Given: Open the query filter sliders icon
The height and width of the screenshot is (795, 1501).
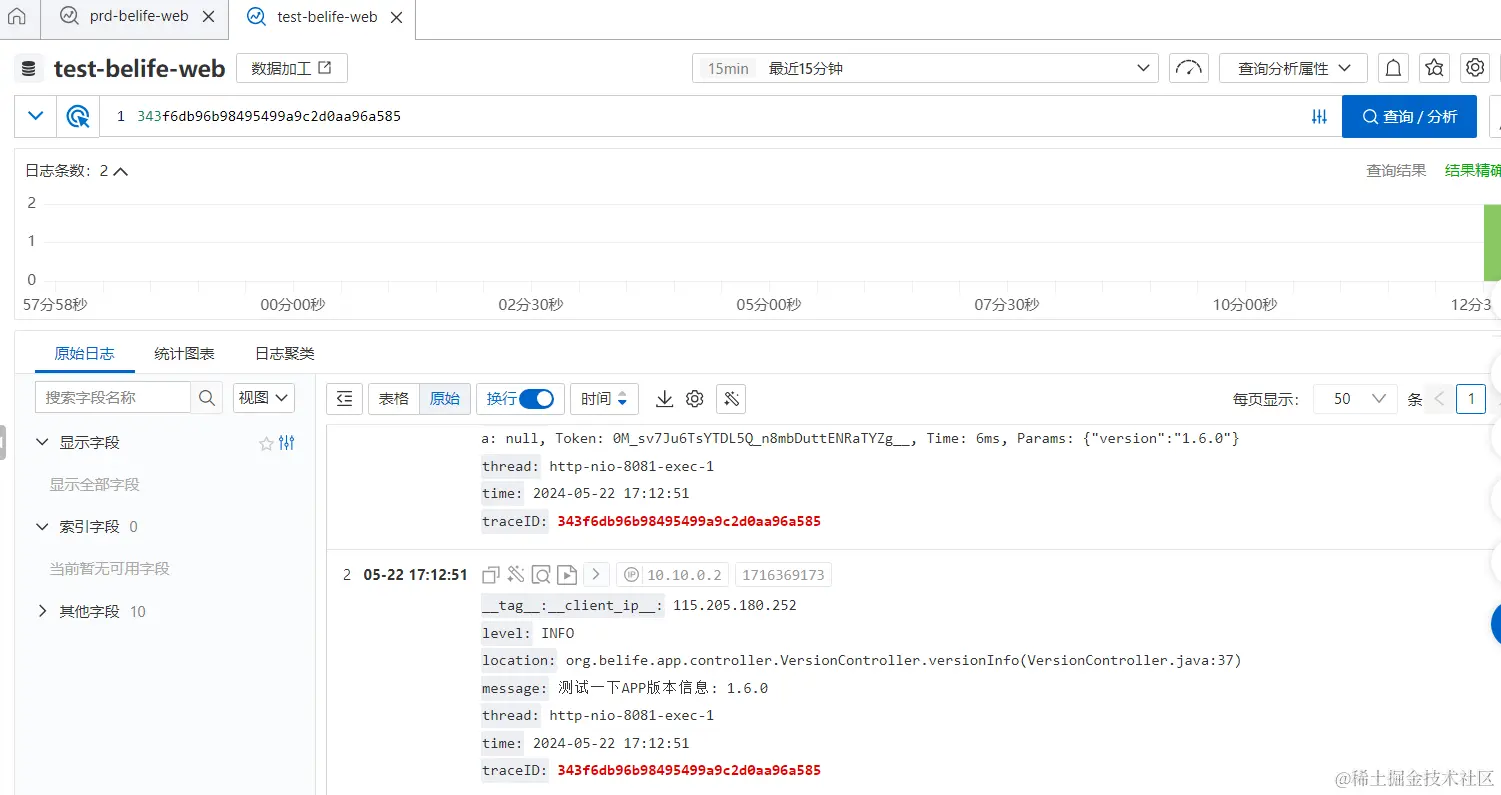Looking at the screenshot, I should (x=1319, y=117).
